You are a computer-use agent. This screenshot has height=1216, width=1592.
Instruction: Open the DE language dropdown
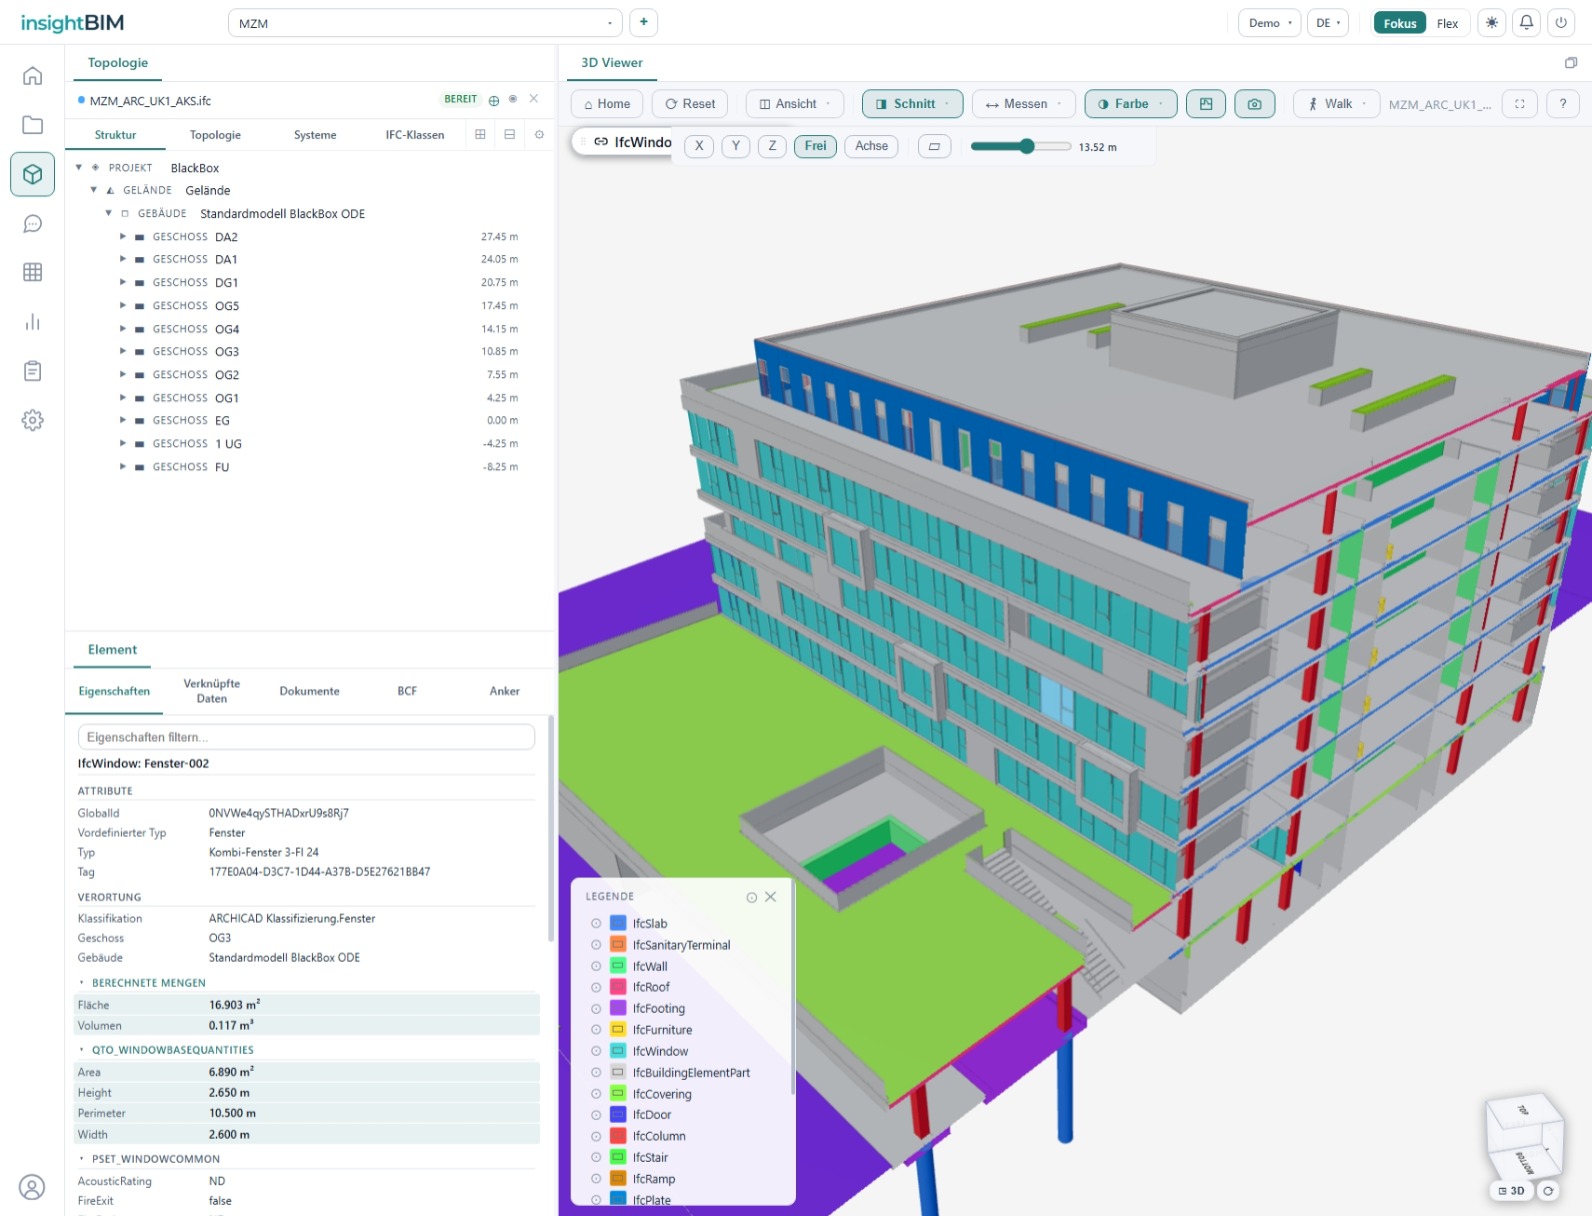pyautogui.click(x=1328, y=23)
